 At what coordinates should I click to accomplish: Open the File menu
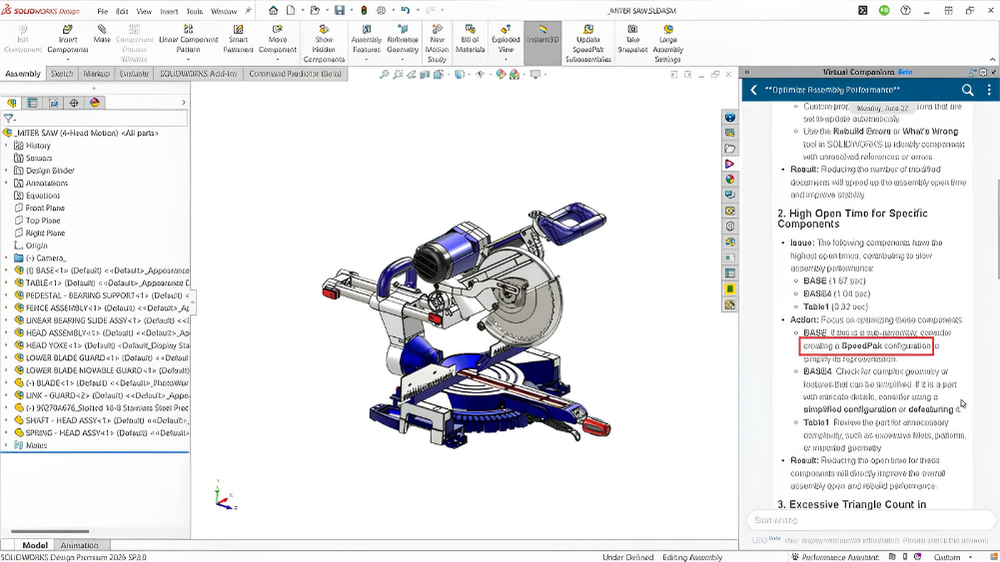click(x=102, y=11)
